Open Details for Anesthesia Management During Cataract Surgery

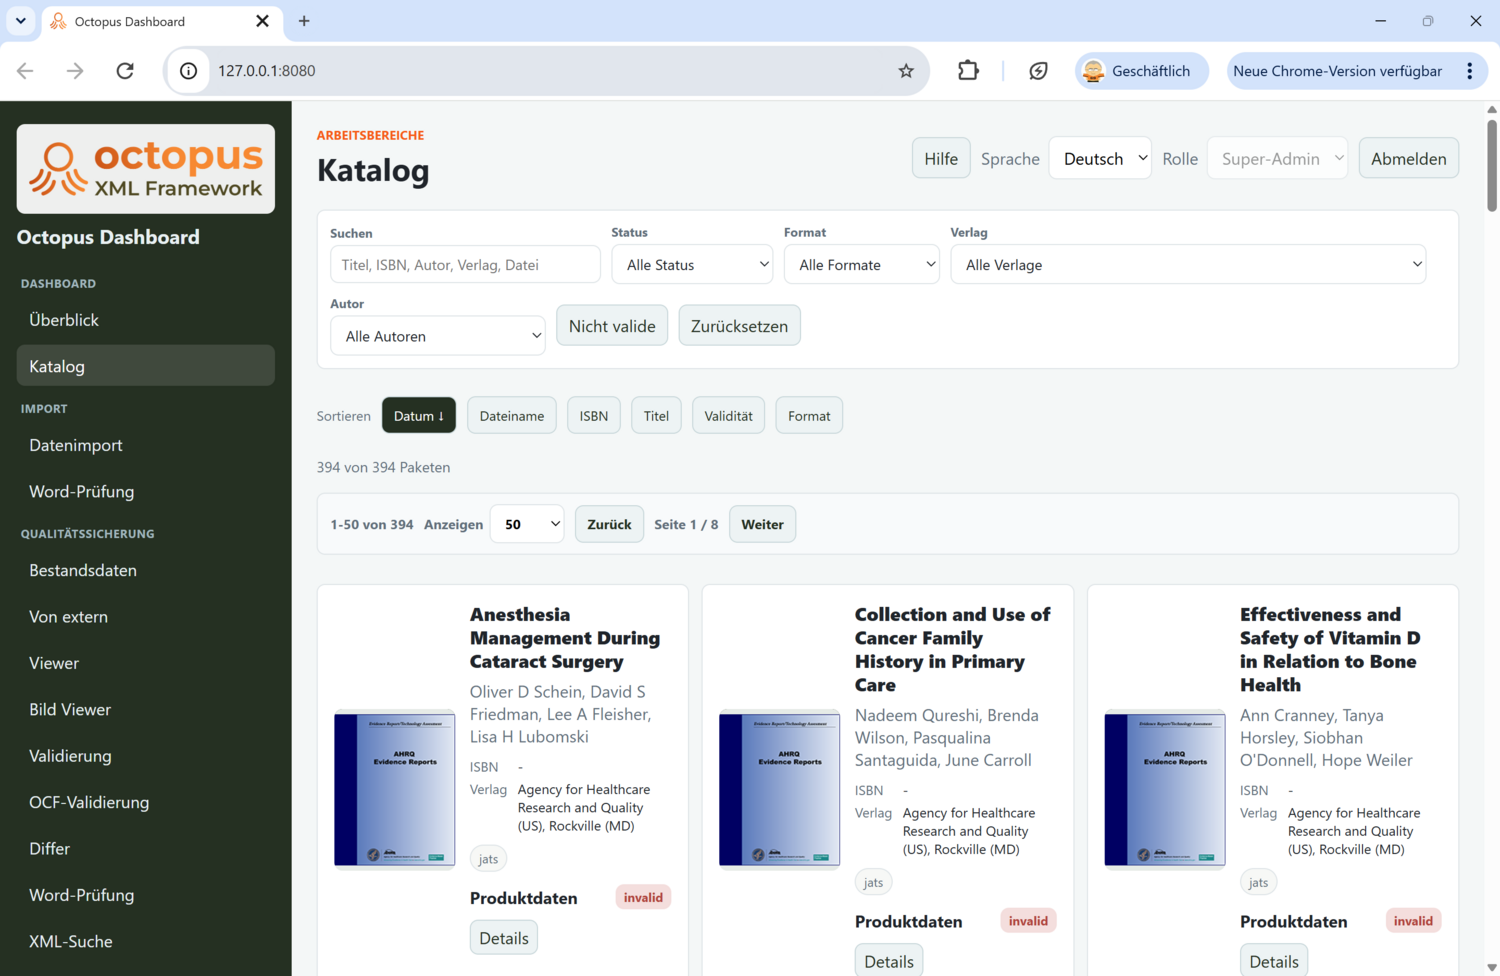pos(504,938)
